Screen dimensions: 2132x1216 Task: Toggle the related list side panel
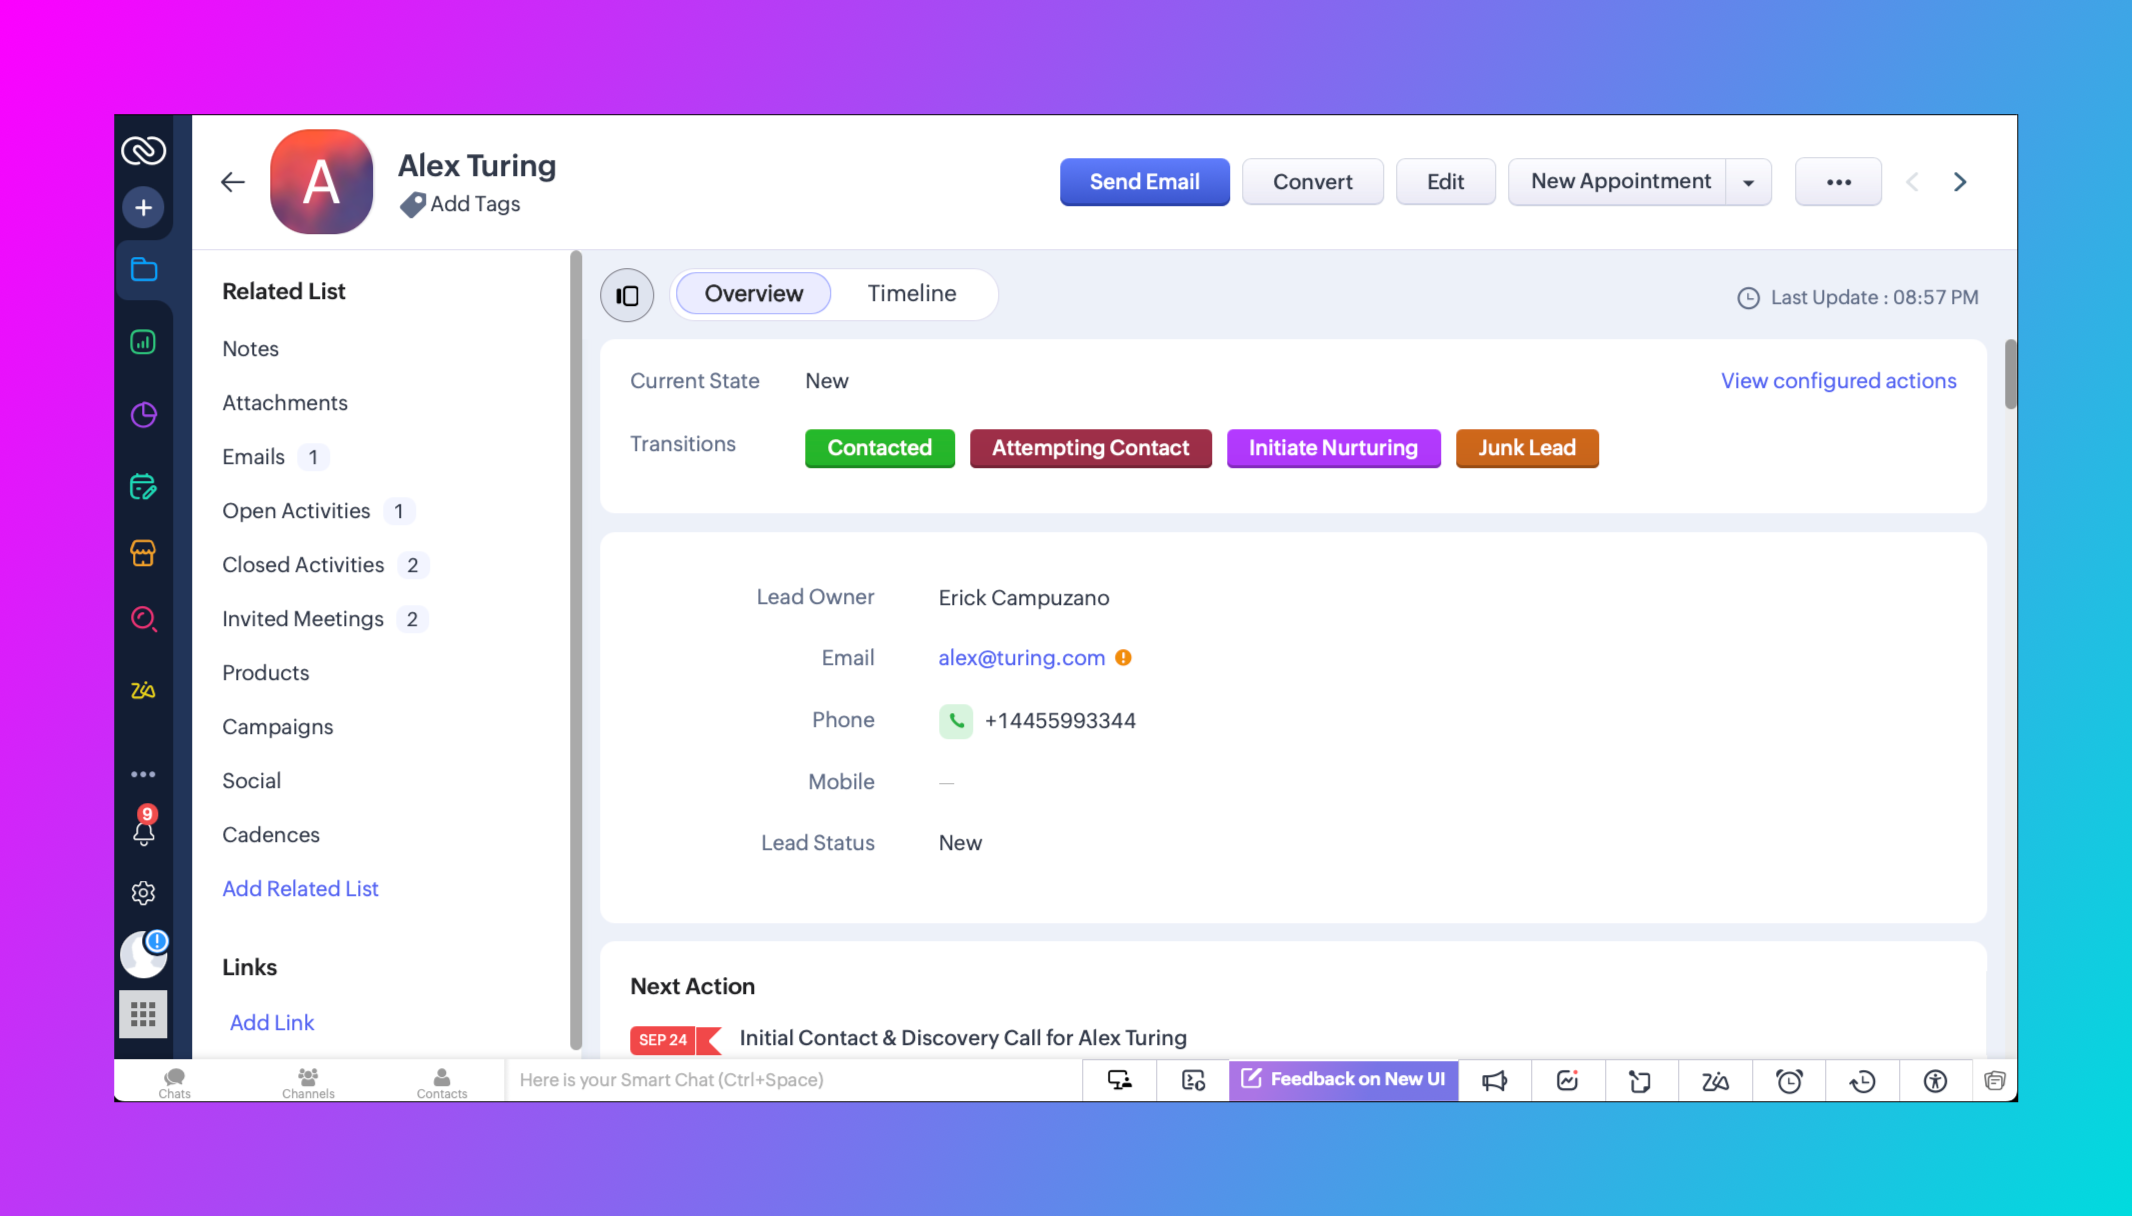pyautogui.click(x=627, y=295)
